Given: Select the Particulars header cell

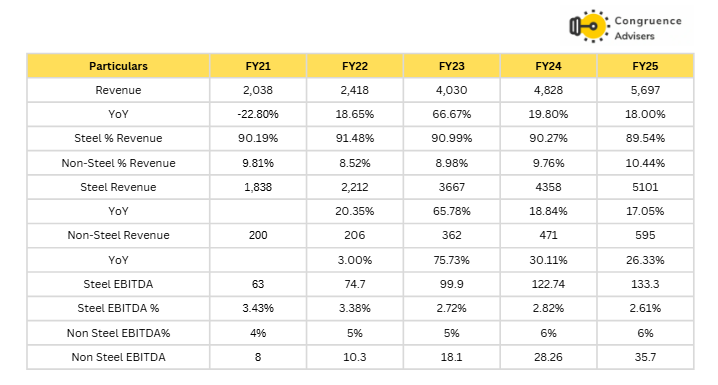Looking at the screenshot, I should (118, 66).
